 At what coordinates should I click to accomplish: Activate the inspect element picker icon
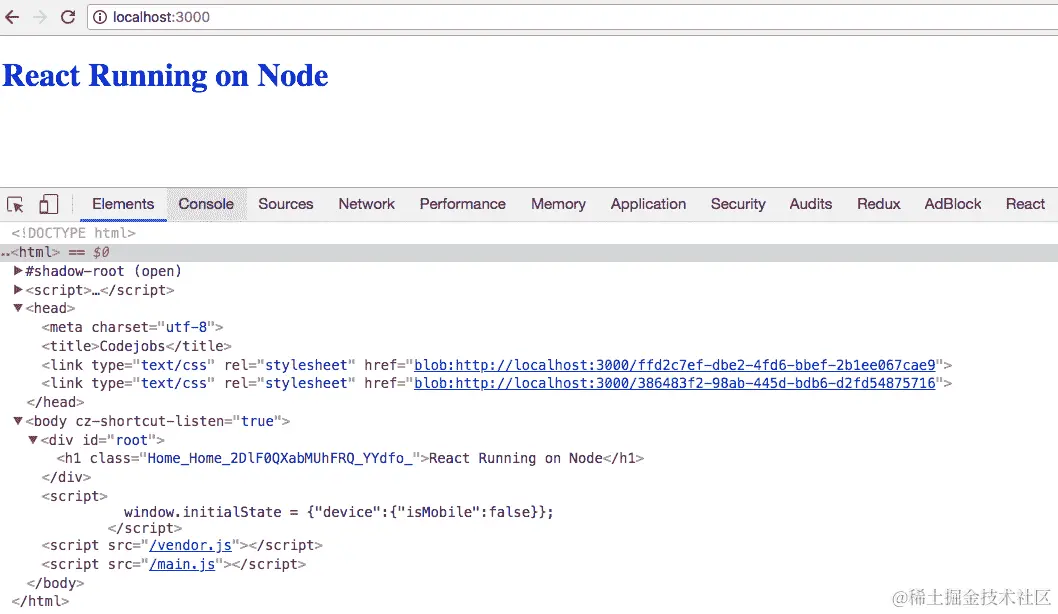[x=15, y=204]
